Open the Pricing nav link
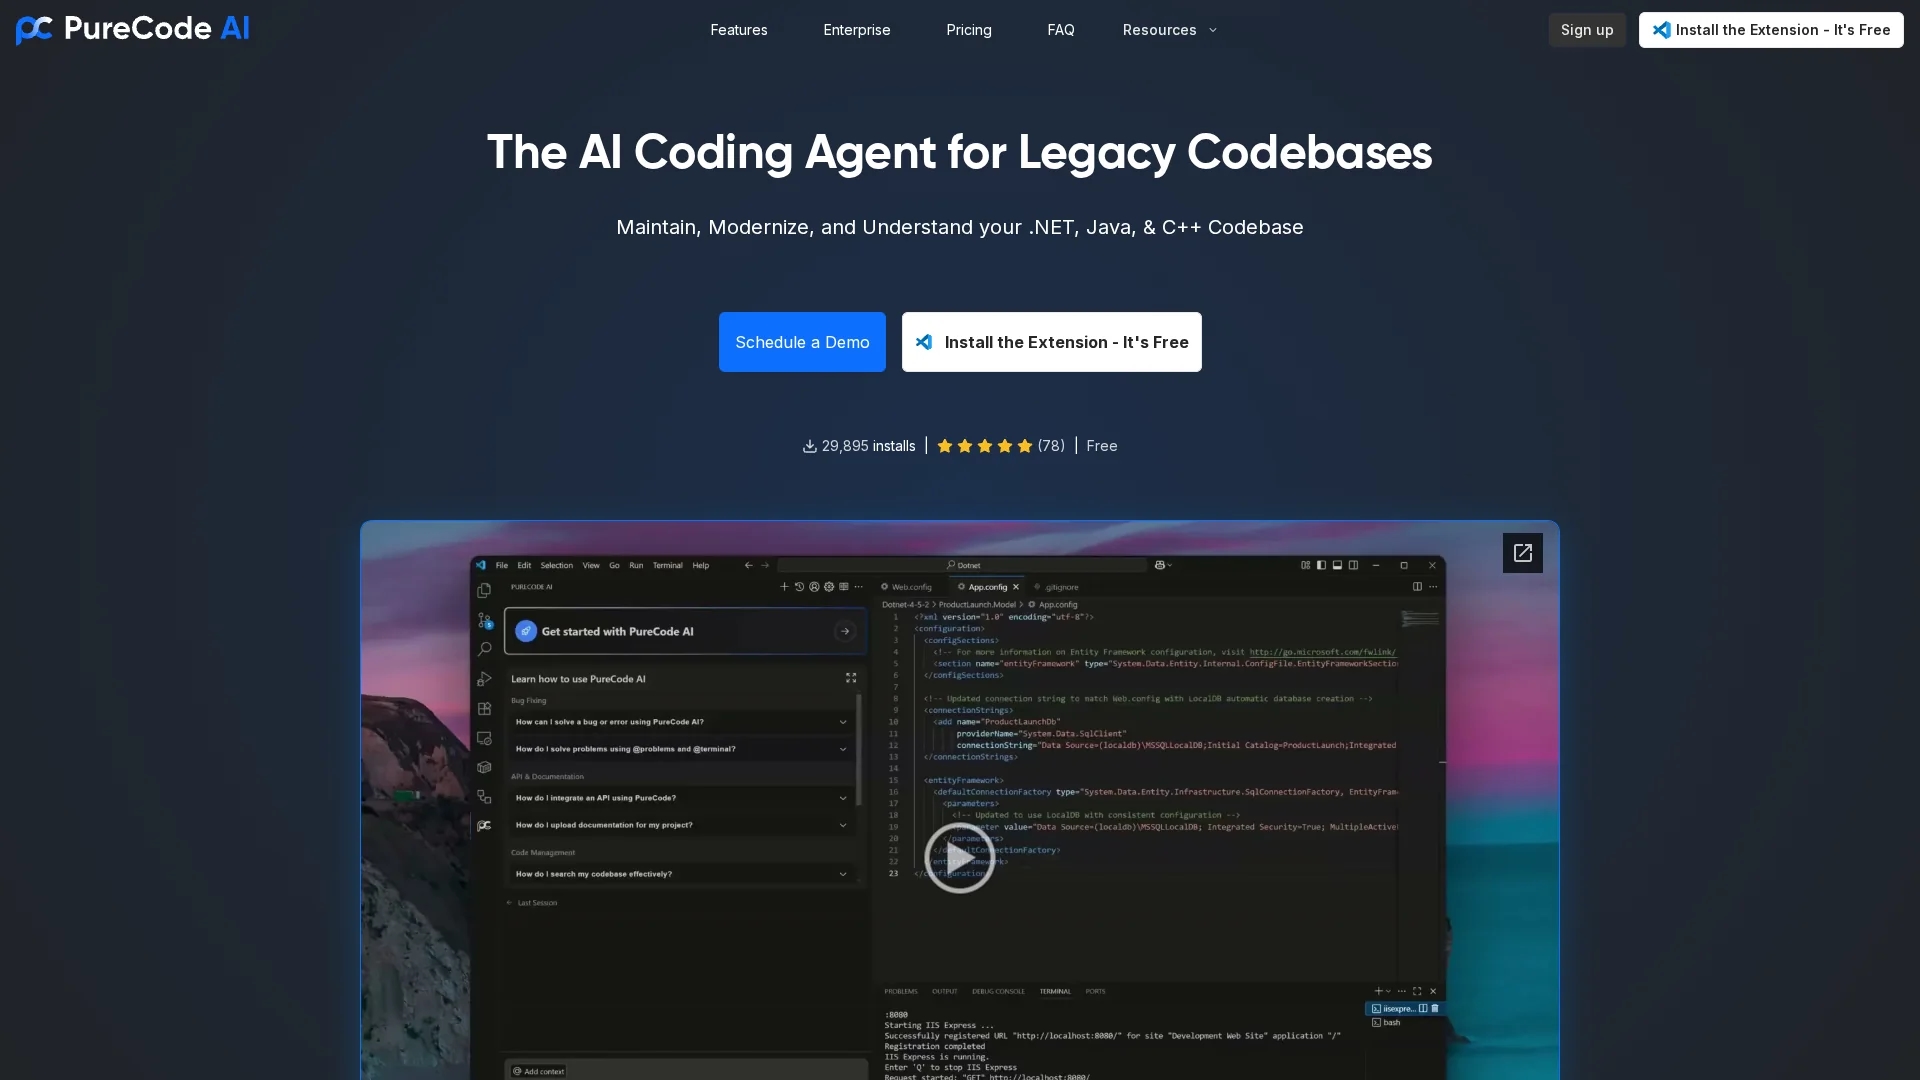 click(969, 30)
